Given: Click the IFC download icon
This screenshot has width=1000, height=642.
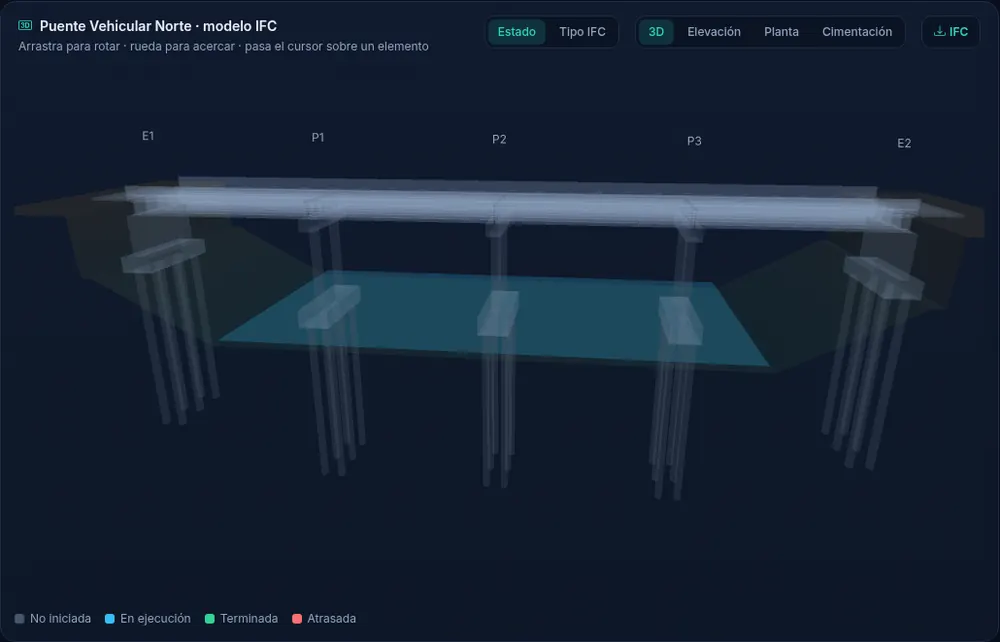Looking at the screenshot, I should tap(939, 31).
